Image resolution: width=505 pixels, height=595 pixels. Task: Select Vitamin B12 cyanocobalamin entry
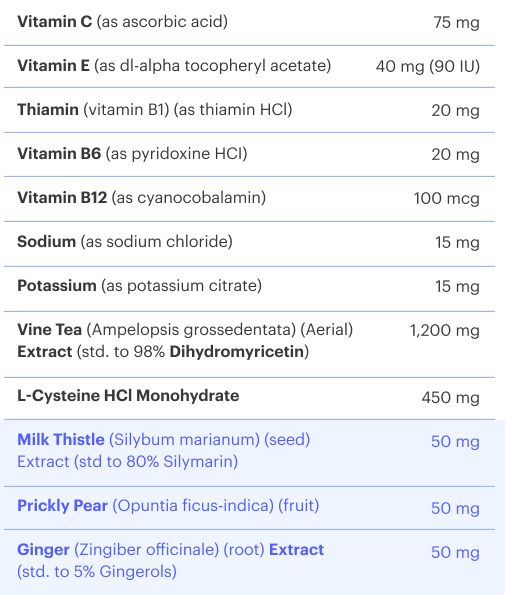[142, 198]
